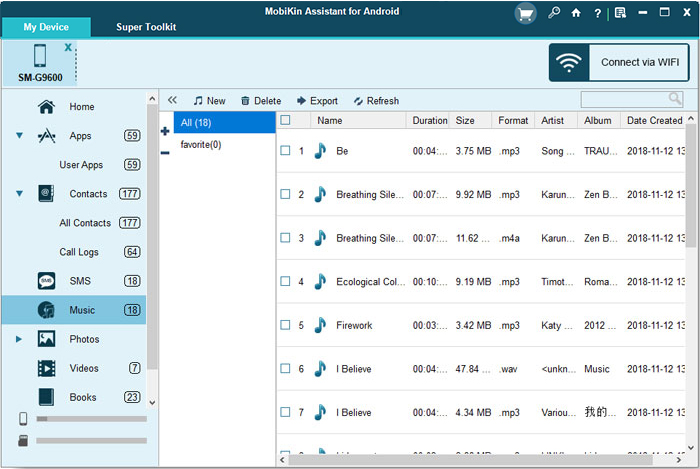The width and height of the screenshot is (700, 469).
Task: Open the feedback list icon in title bar
Action: [x=620, y=13]
